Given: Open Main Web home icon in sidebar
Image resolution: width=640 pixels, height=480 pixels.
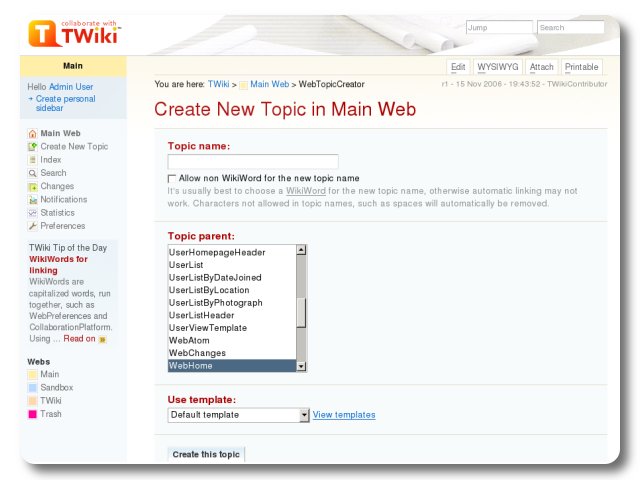Looking at the screenshot, I should 33,133.
